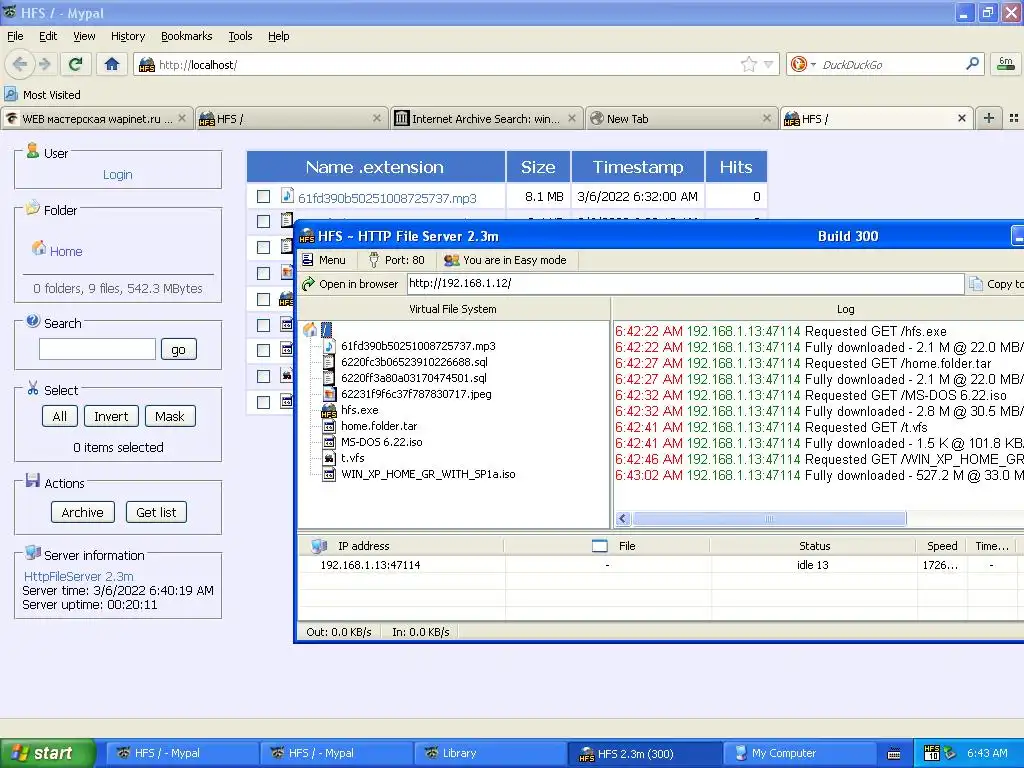Reload the localhost page

[76, 64]
